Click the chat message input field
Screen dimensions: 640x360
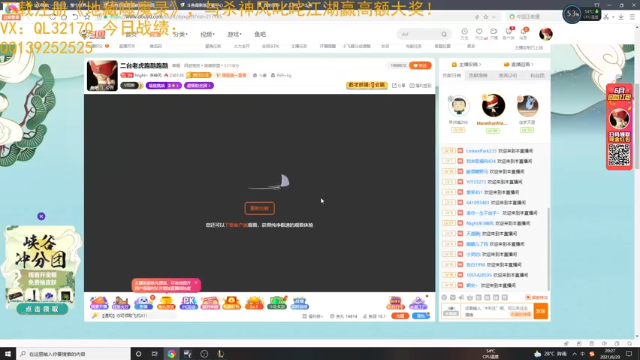coord(498,311)
